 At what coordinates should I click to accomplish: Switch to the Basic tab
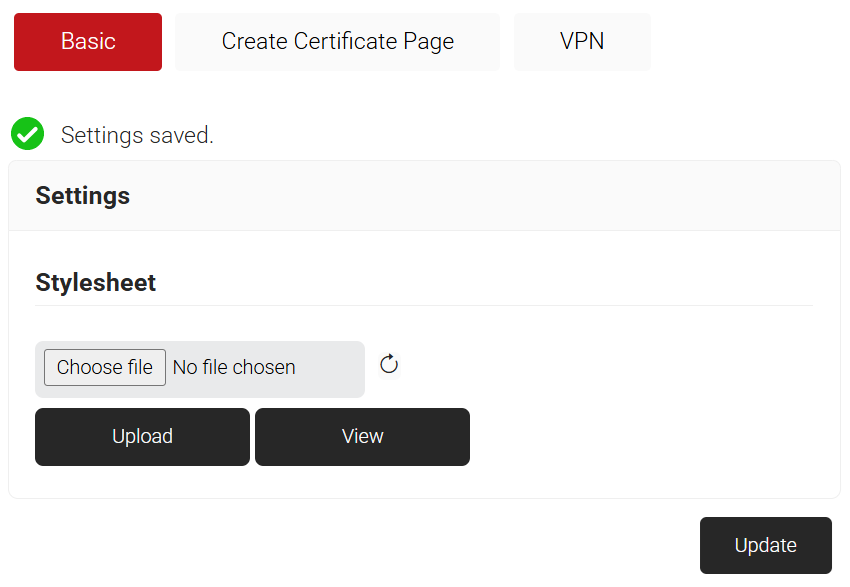(x=88, y=42)
